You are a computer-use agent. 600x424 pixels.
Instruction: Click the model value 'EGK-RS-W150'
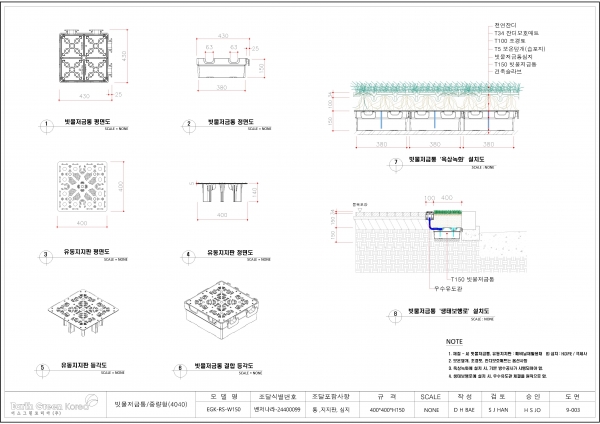(224, 409)
